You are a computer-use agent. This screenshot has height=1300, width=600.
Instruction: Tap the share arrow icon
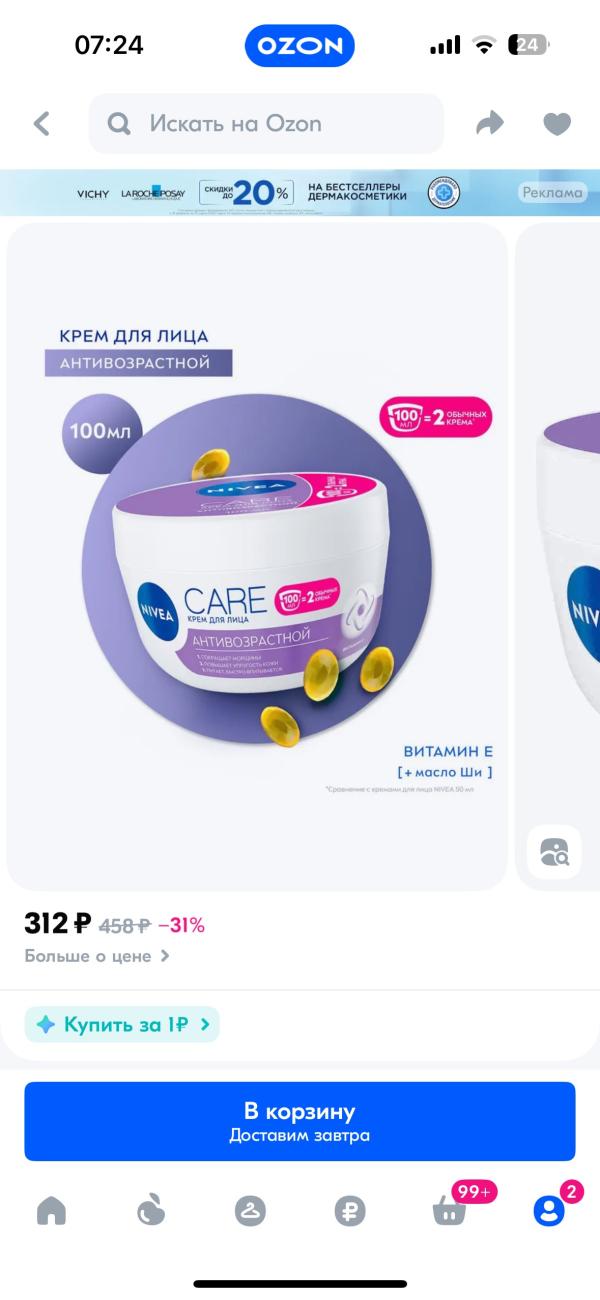click(x=490, y=124)
